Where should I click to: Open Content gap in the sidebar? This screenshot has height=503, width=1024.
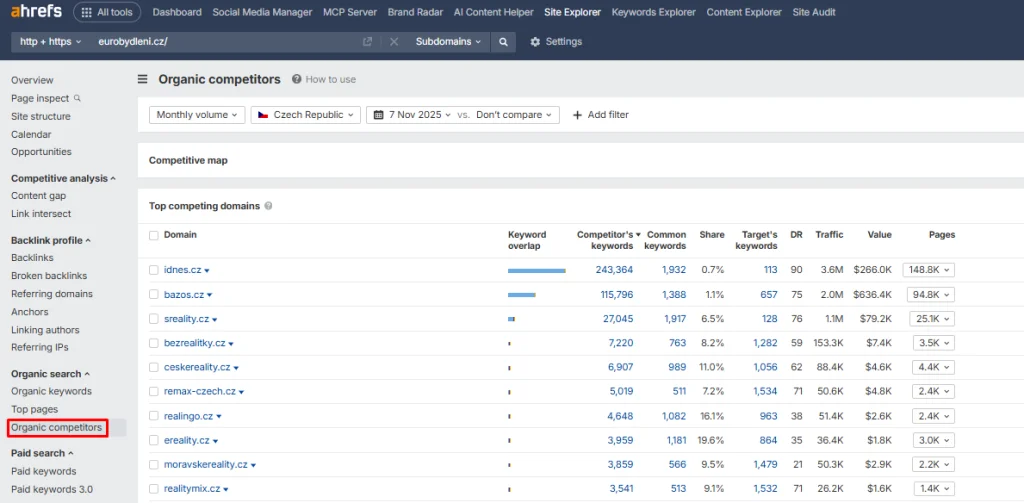(39, 195)
